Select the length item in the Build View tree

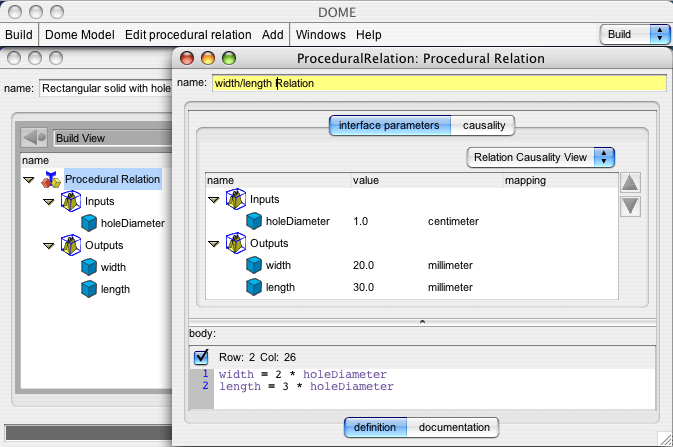[115, 289]
